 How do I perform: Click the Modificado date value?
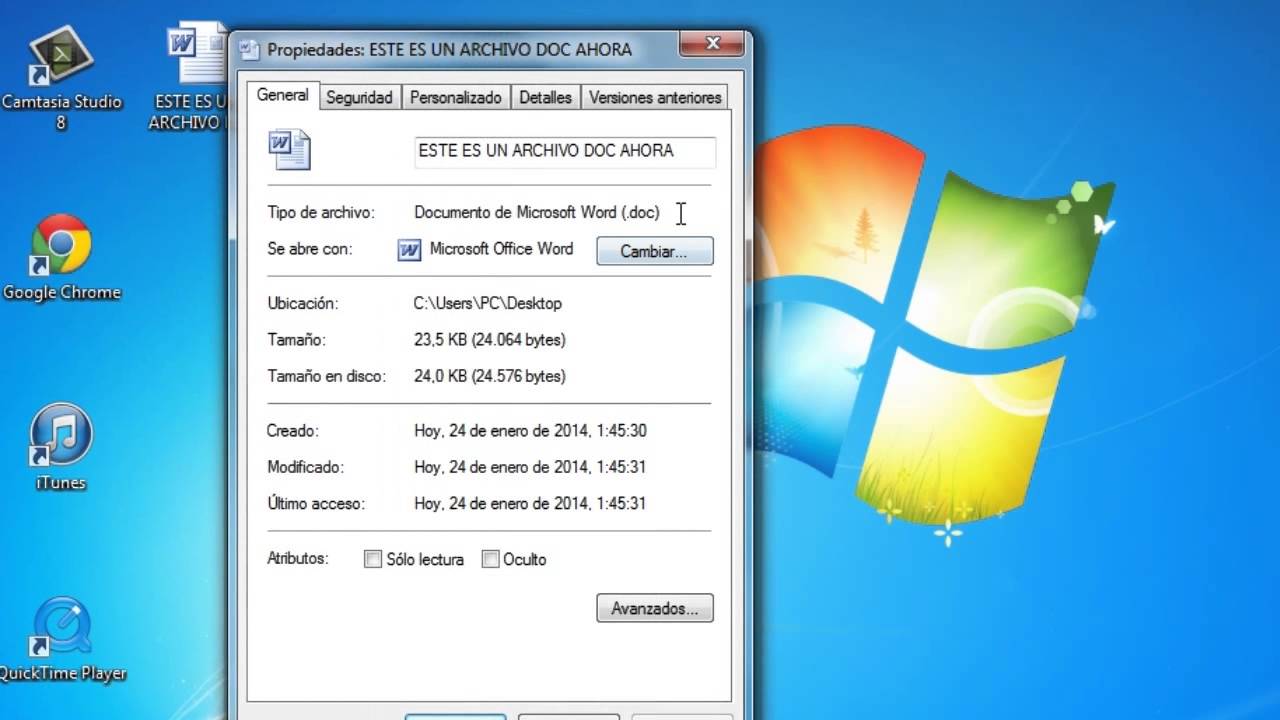(530, 467)
